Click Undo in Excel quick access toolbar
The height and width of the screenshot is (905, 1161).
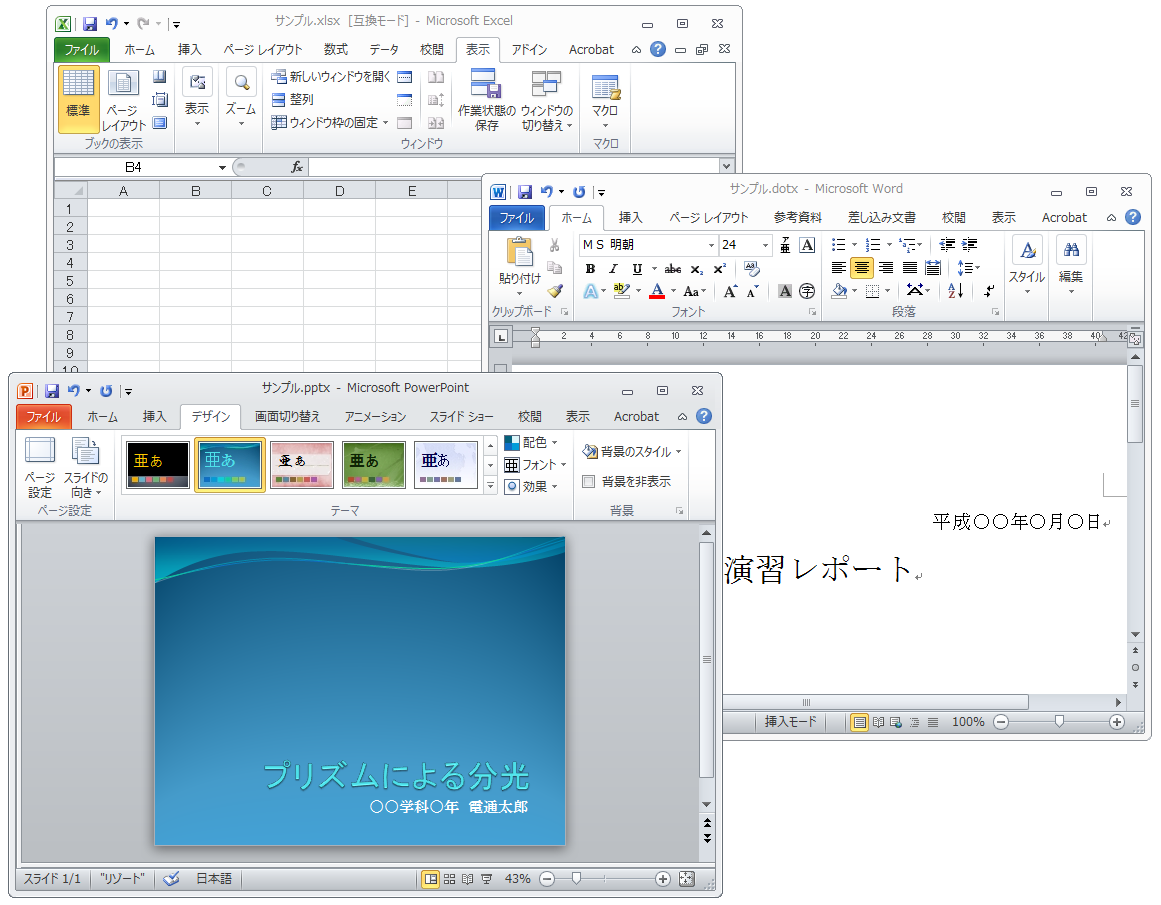(x=112, y=24)
